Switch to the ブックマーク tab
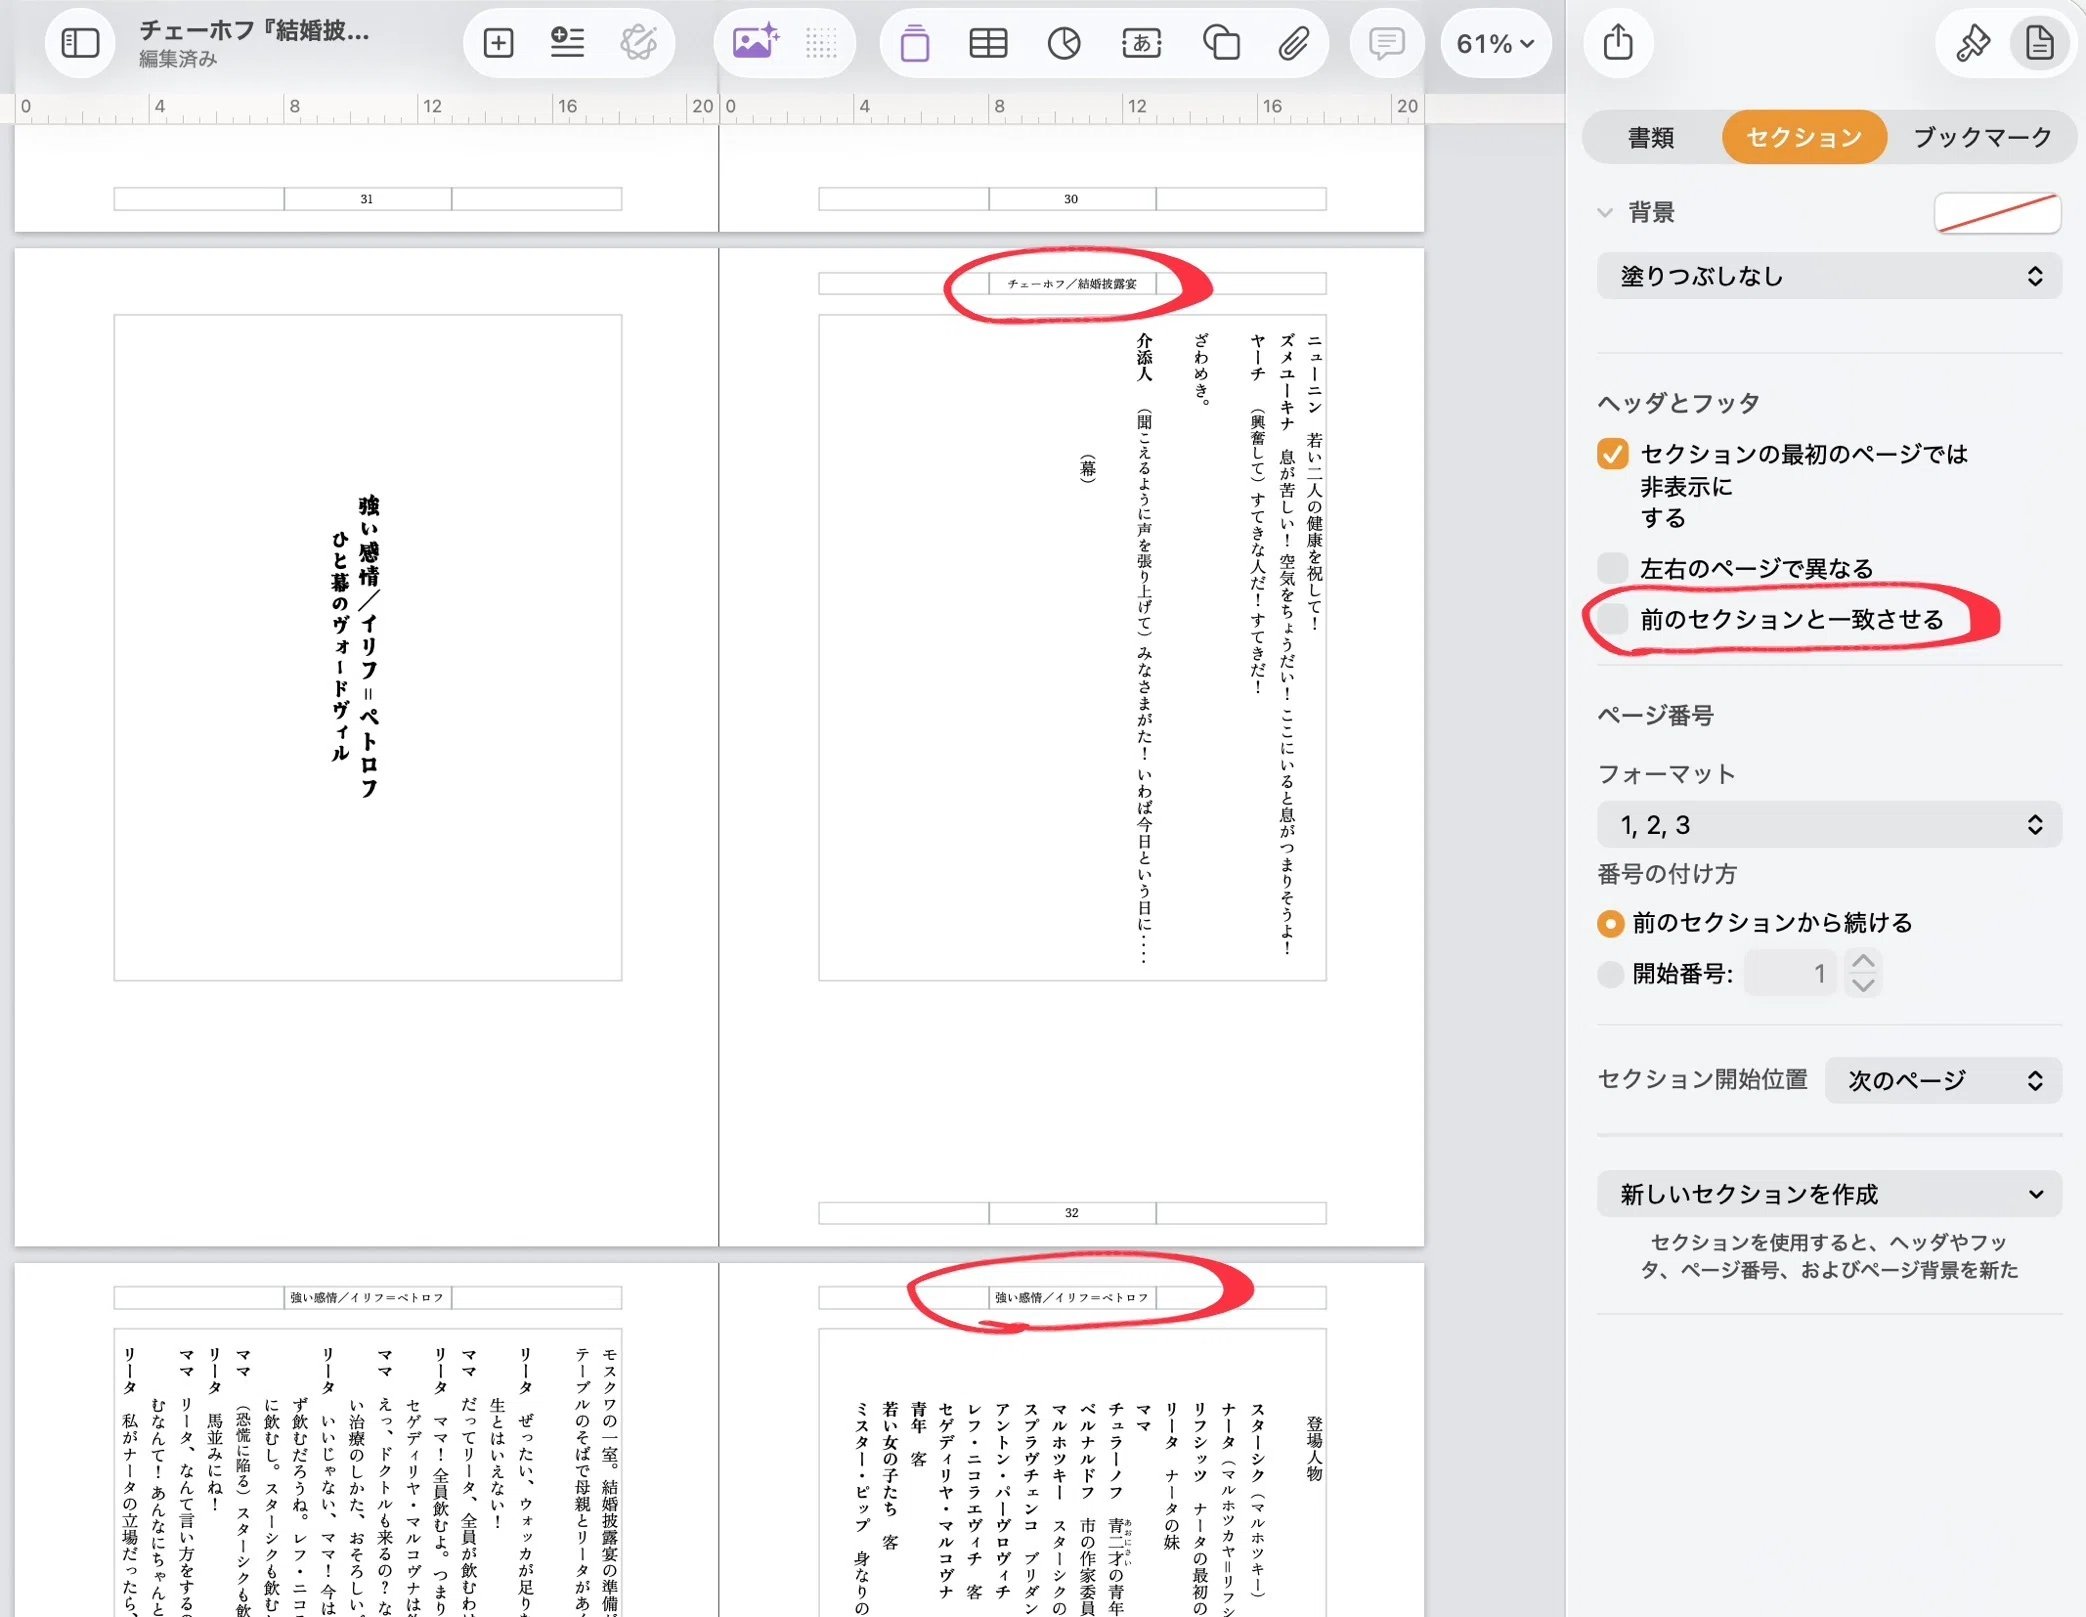 (1982, 137)
